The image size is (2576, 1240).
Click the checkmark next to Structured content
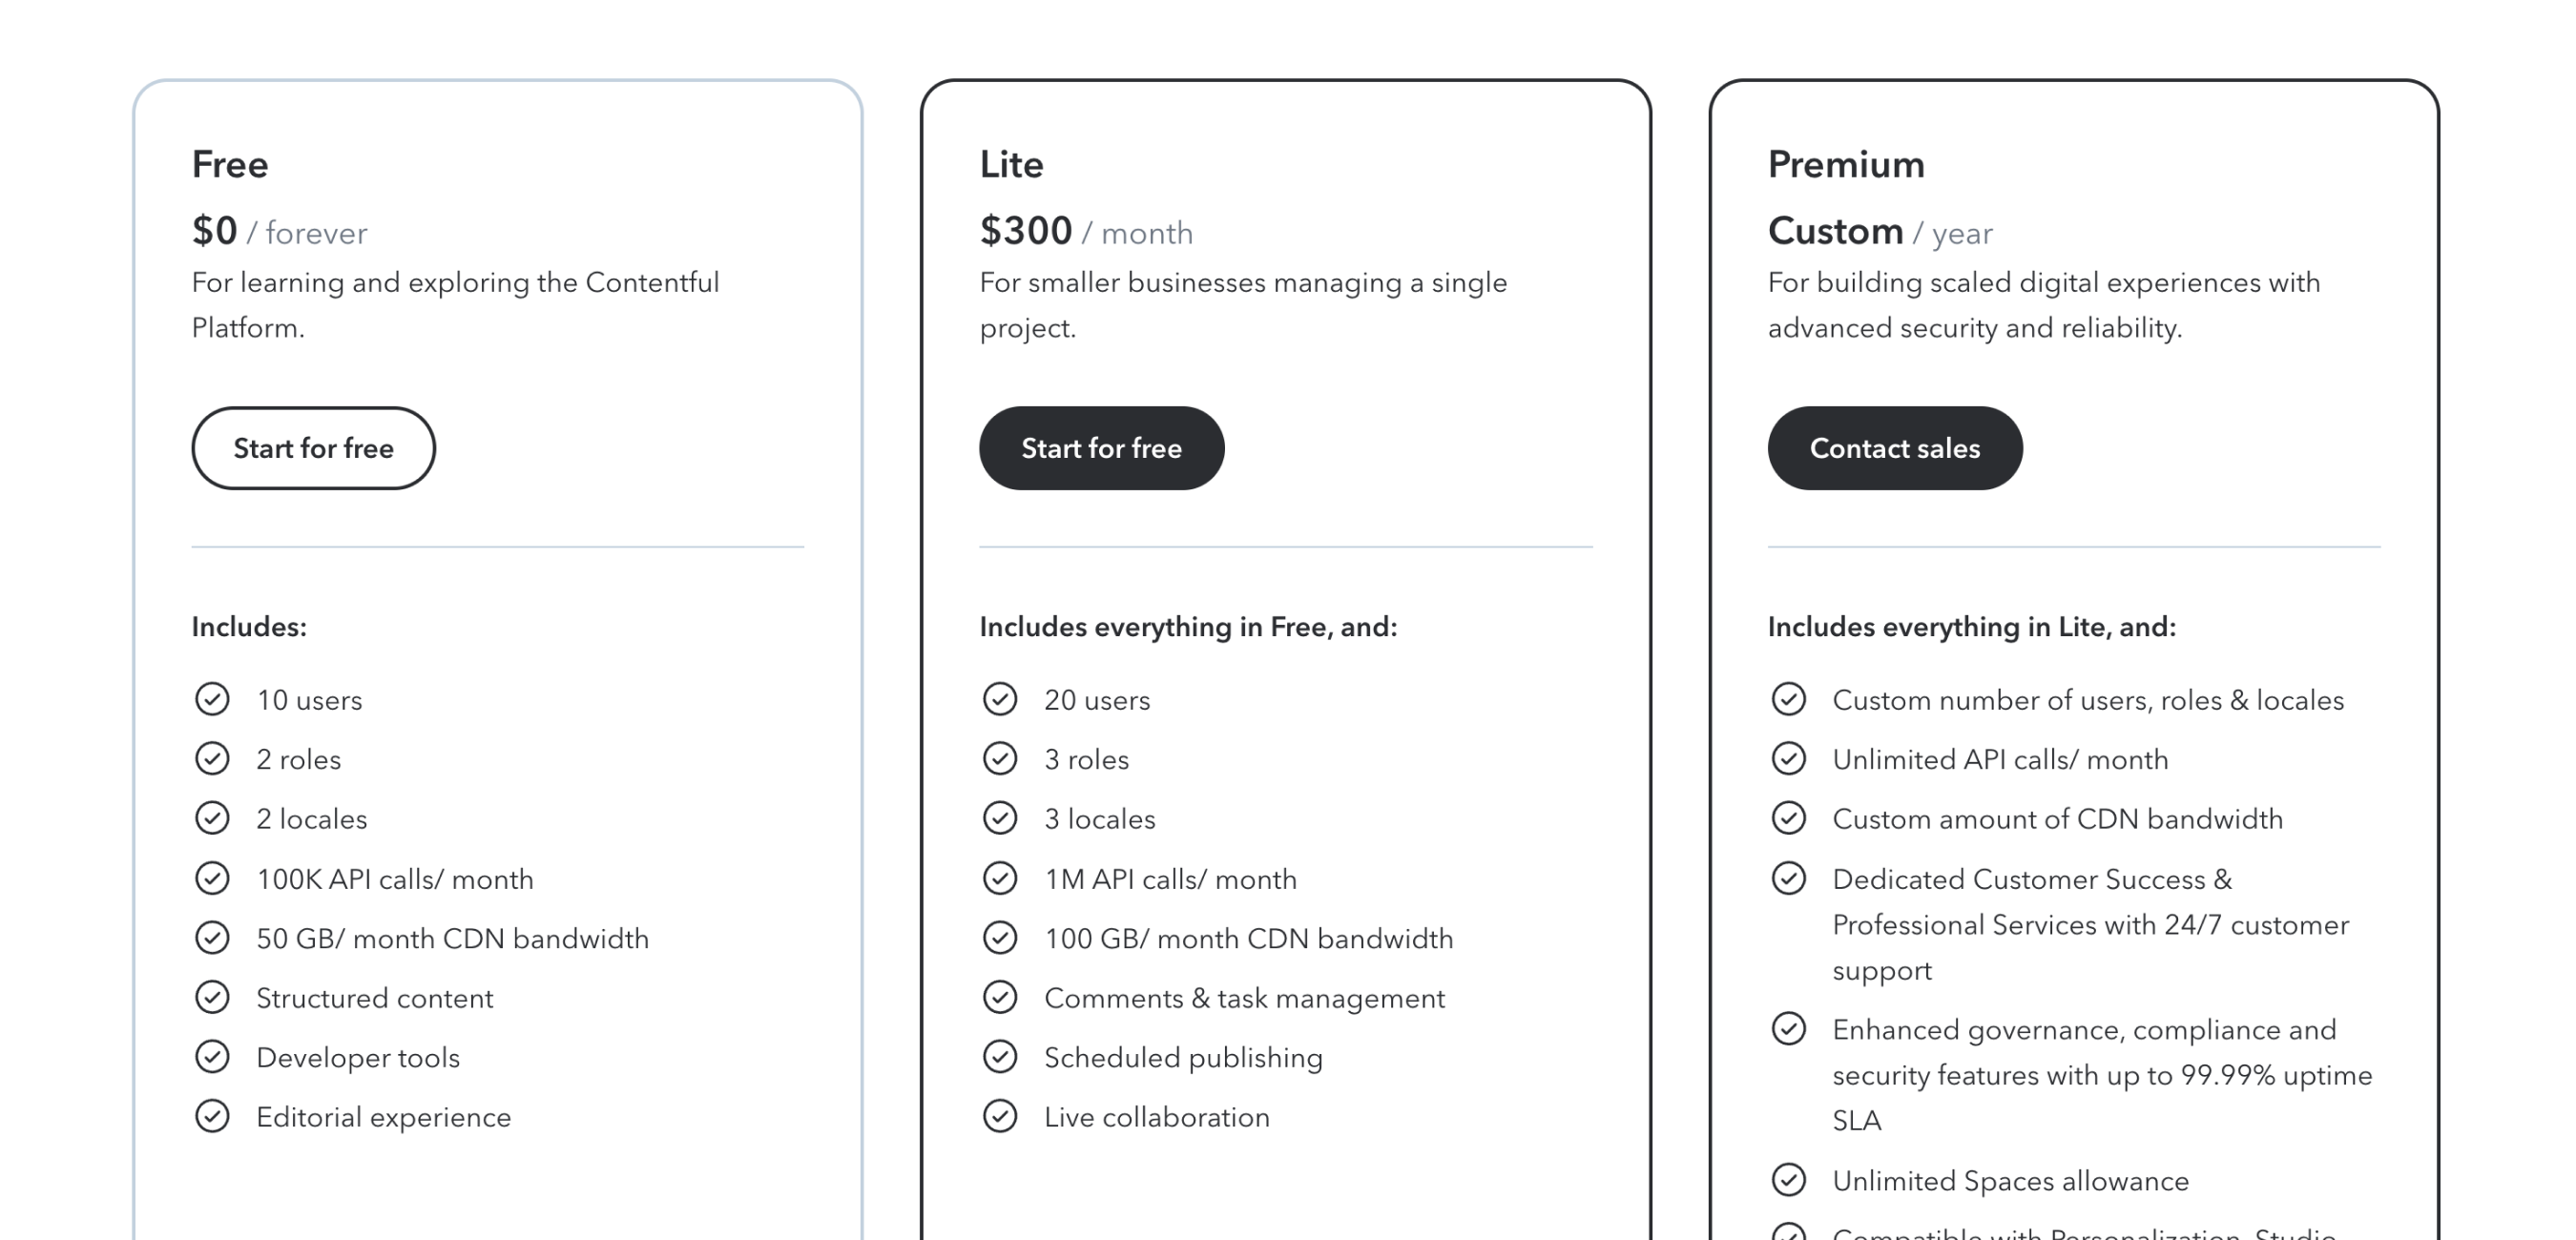tap(212, 997)
